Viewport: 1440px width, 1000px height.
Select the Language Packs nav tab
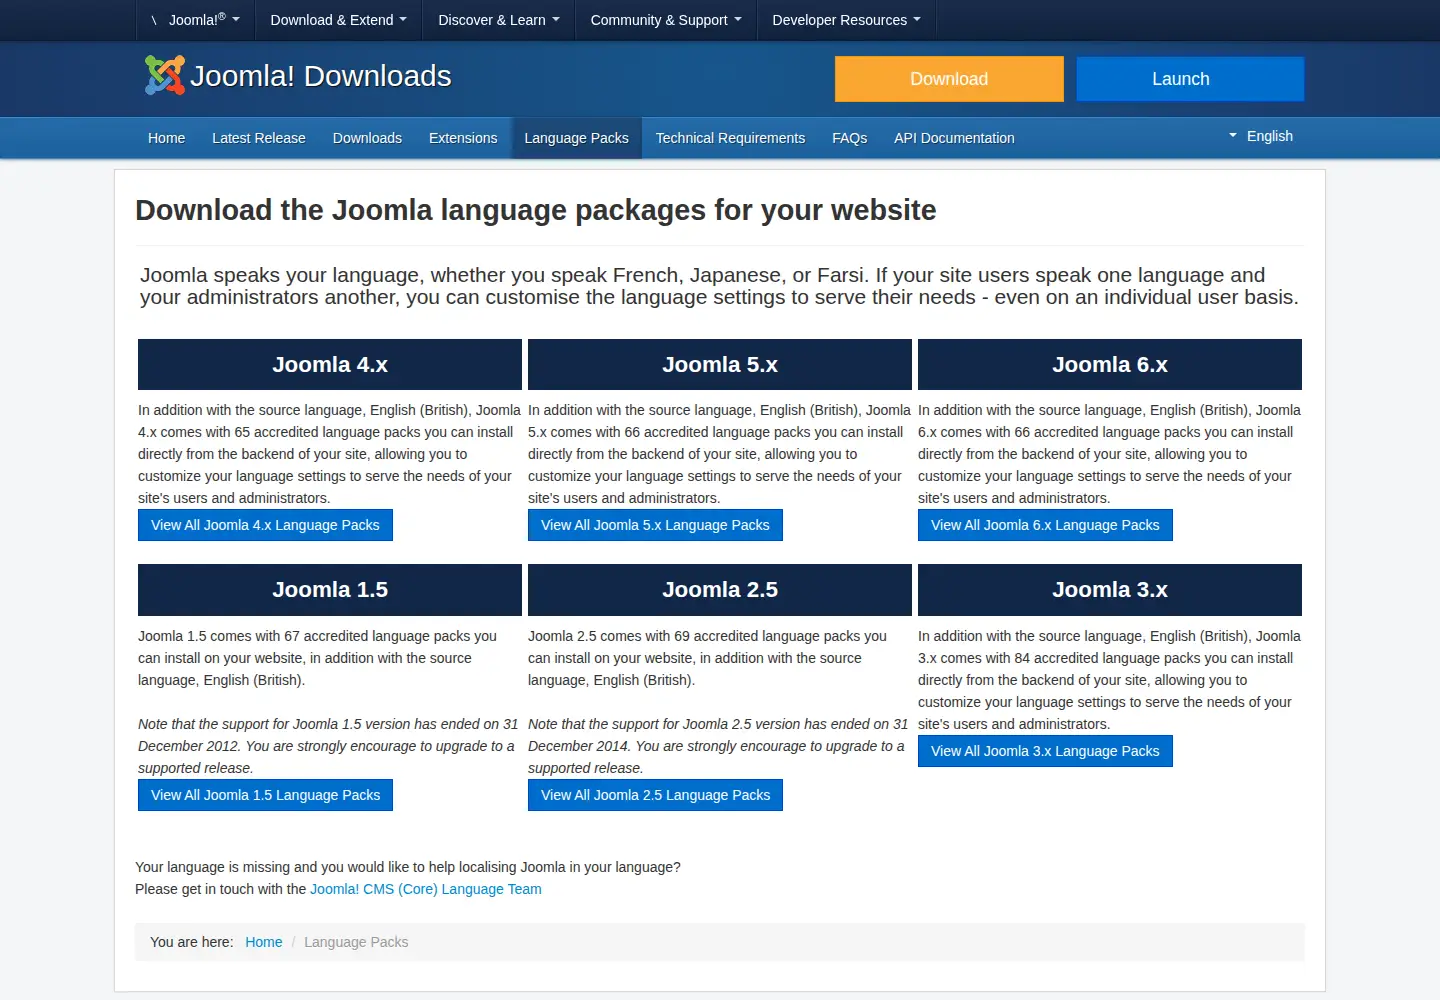(576, 138)
